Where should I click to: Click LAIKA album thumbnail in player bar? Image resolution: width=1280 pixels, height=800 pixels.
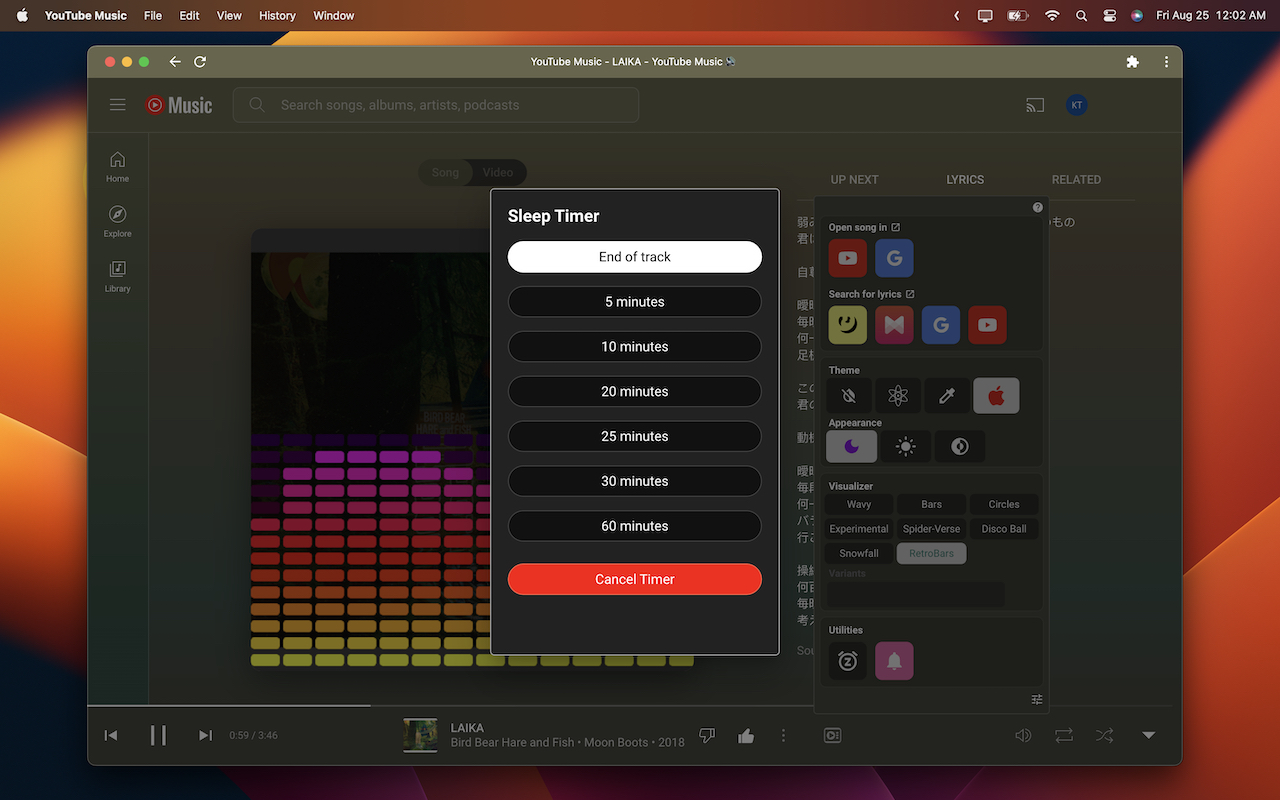420,735
